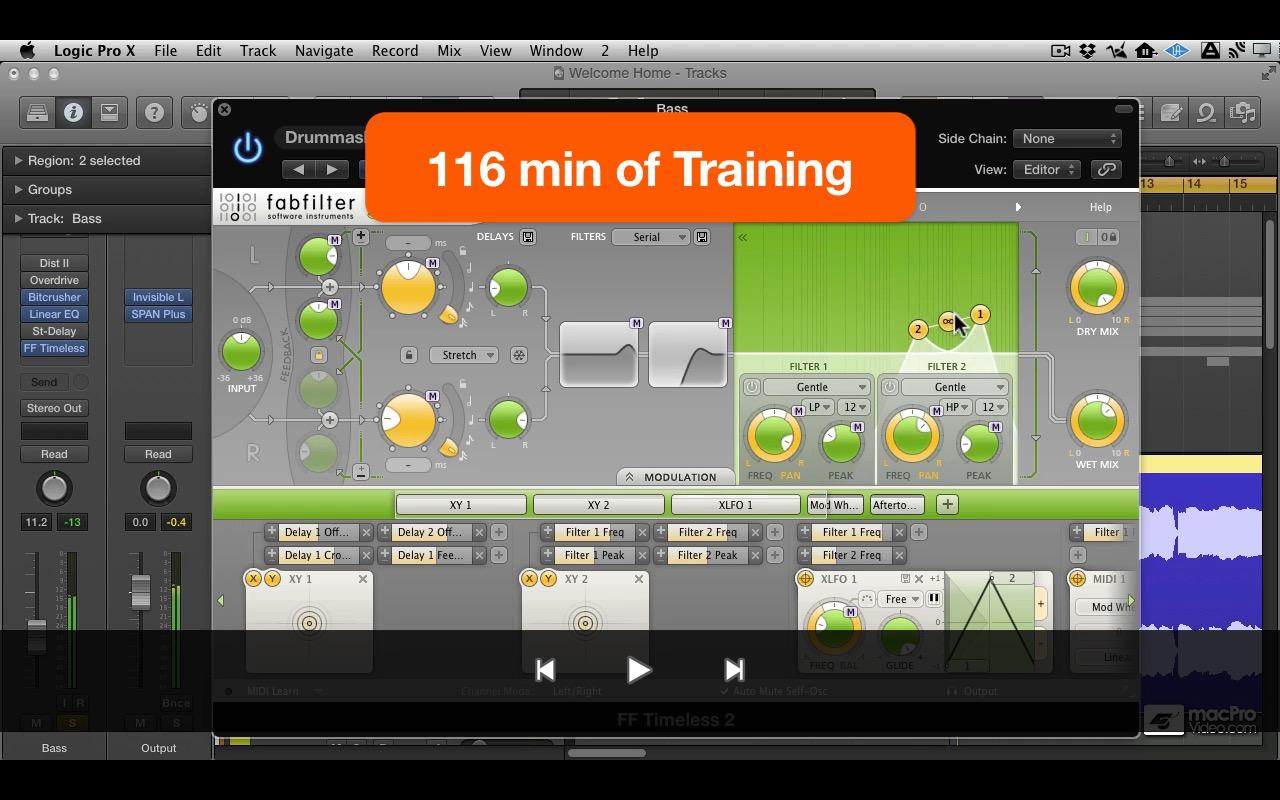Click the Bitcrusher plug-in slot
The height and width of the screenshot is (800, 1280).
[54, 297]
